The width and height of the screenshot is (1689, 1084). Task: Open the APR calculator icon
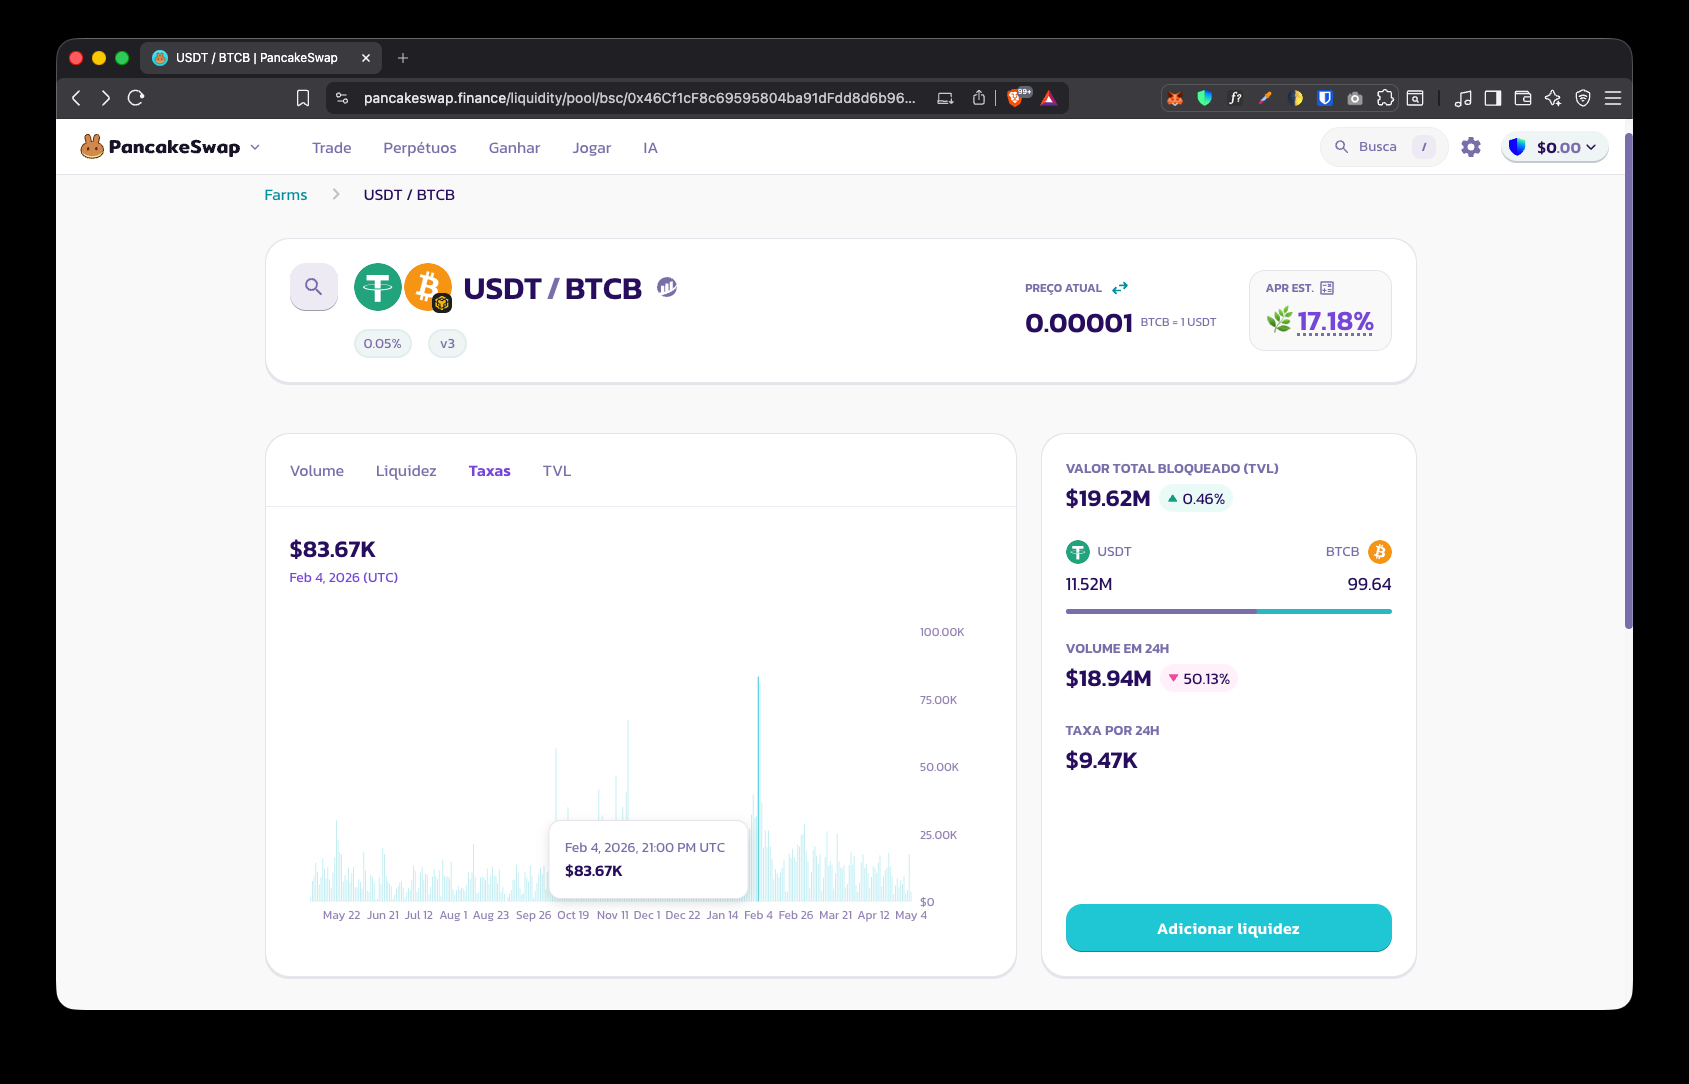point(1327,288)
